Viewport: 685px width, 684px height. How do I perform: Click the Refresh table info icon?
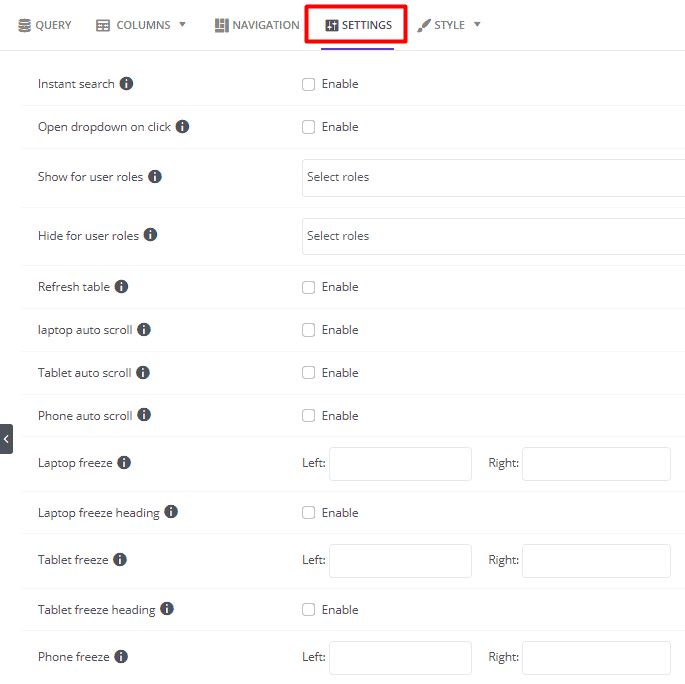click(x=121, y=287)
